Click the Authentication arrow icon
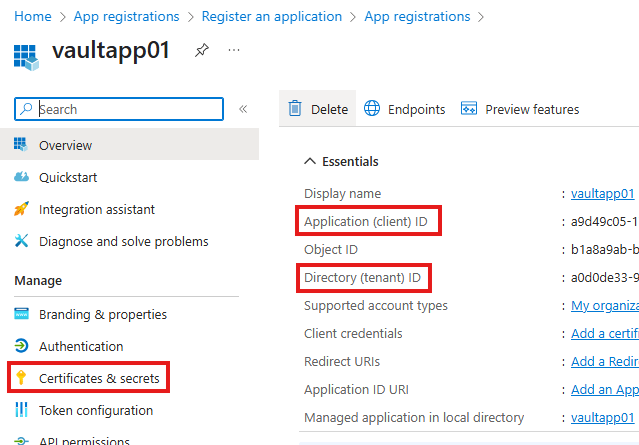This screenshot has width=639, height=445. click(21, 346)
